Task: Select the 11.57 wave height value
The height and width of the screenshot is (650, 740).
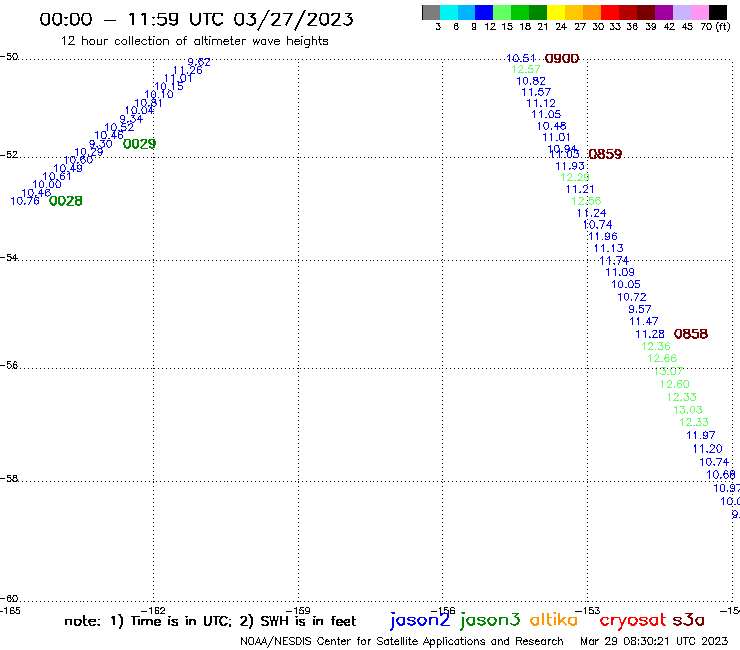Action: click(x=536, y=92)
